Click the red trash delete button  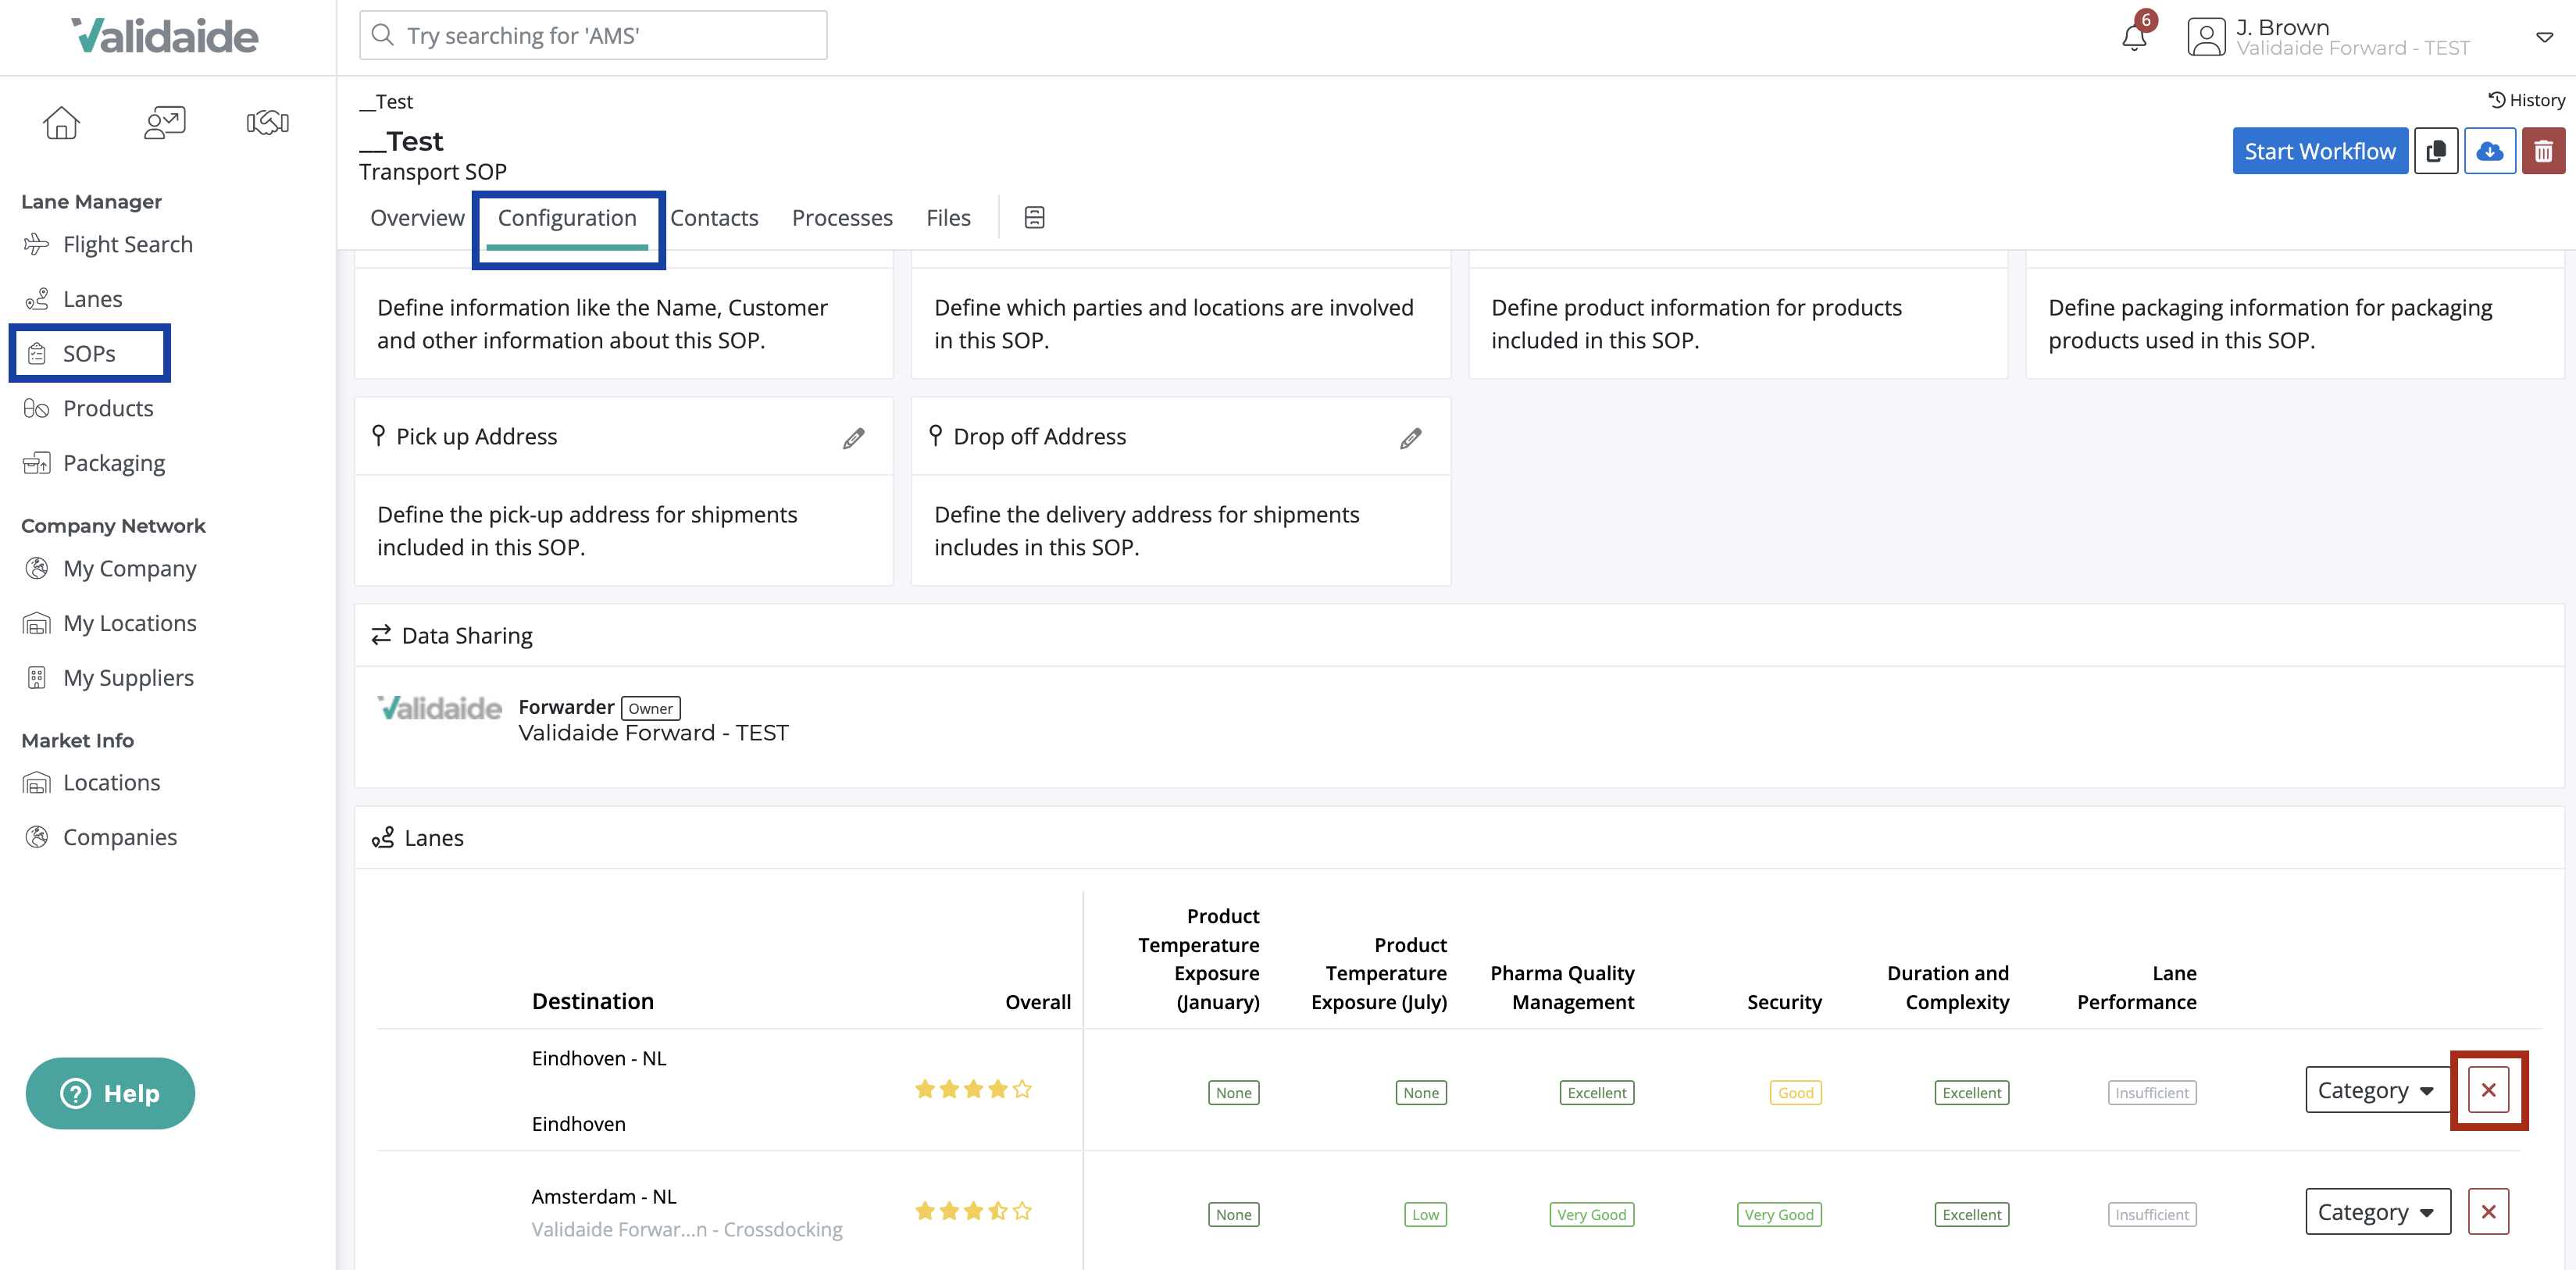pos(2543,151)
